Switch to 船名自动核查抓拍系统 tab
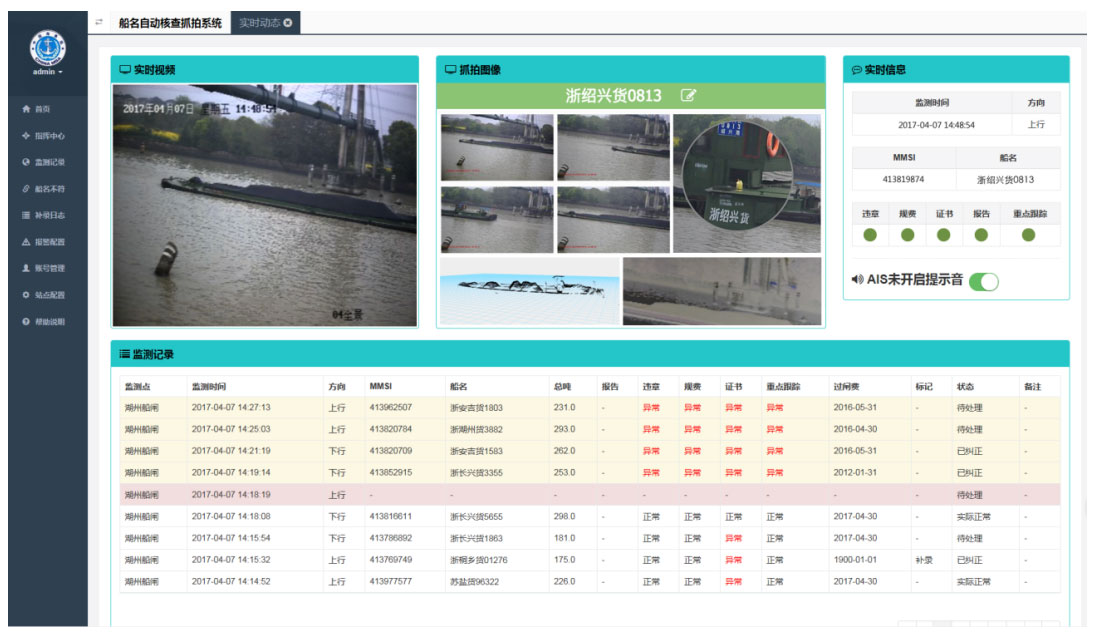The width and height of the screenshot is (1096, 634). click(170, 23)
